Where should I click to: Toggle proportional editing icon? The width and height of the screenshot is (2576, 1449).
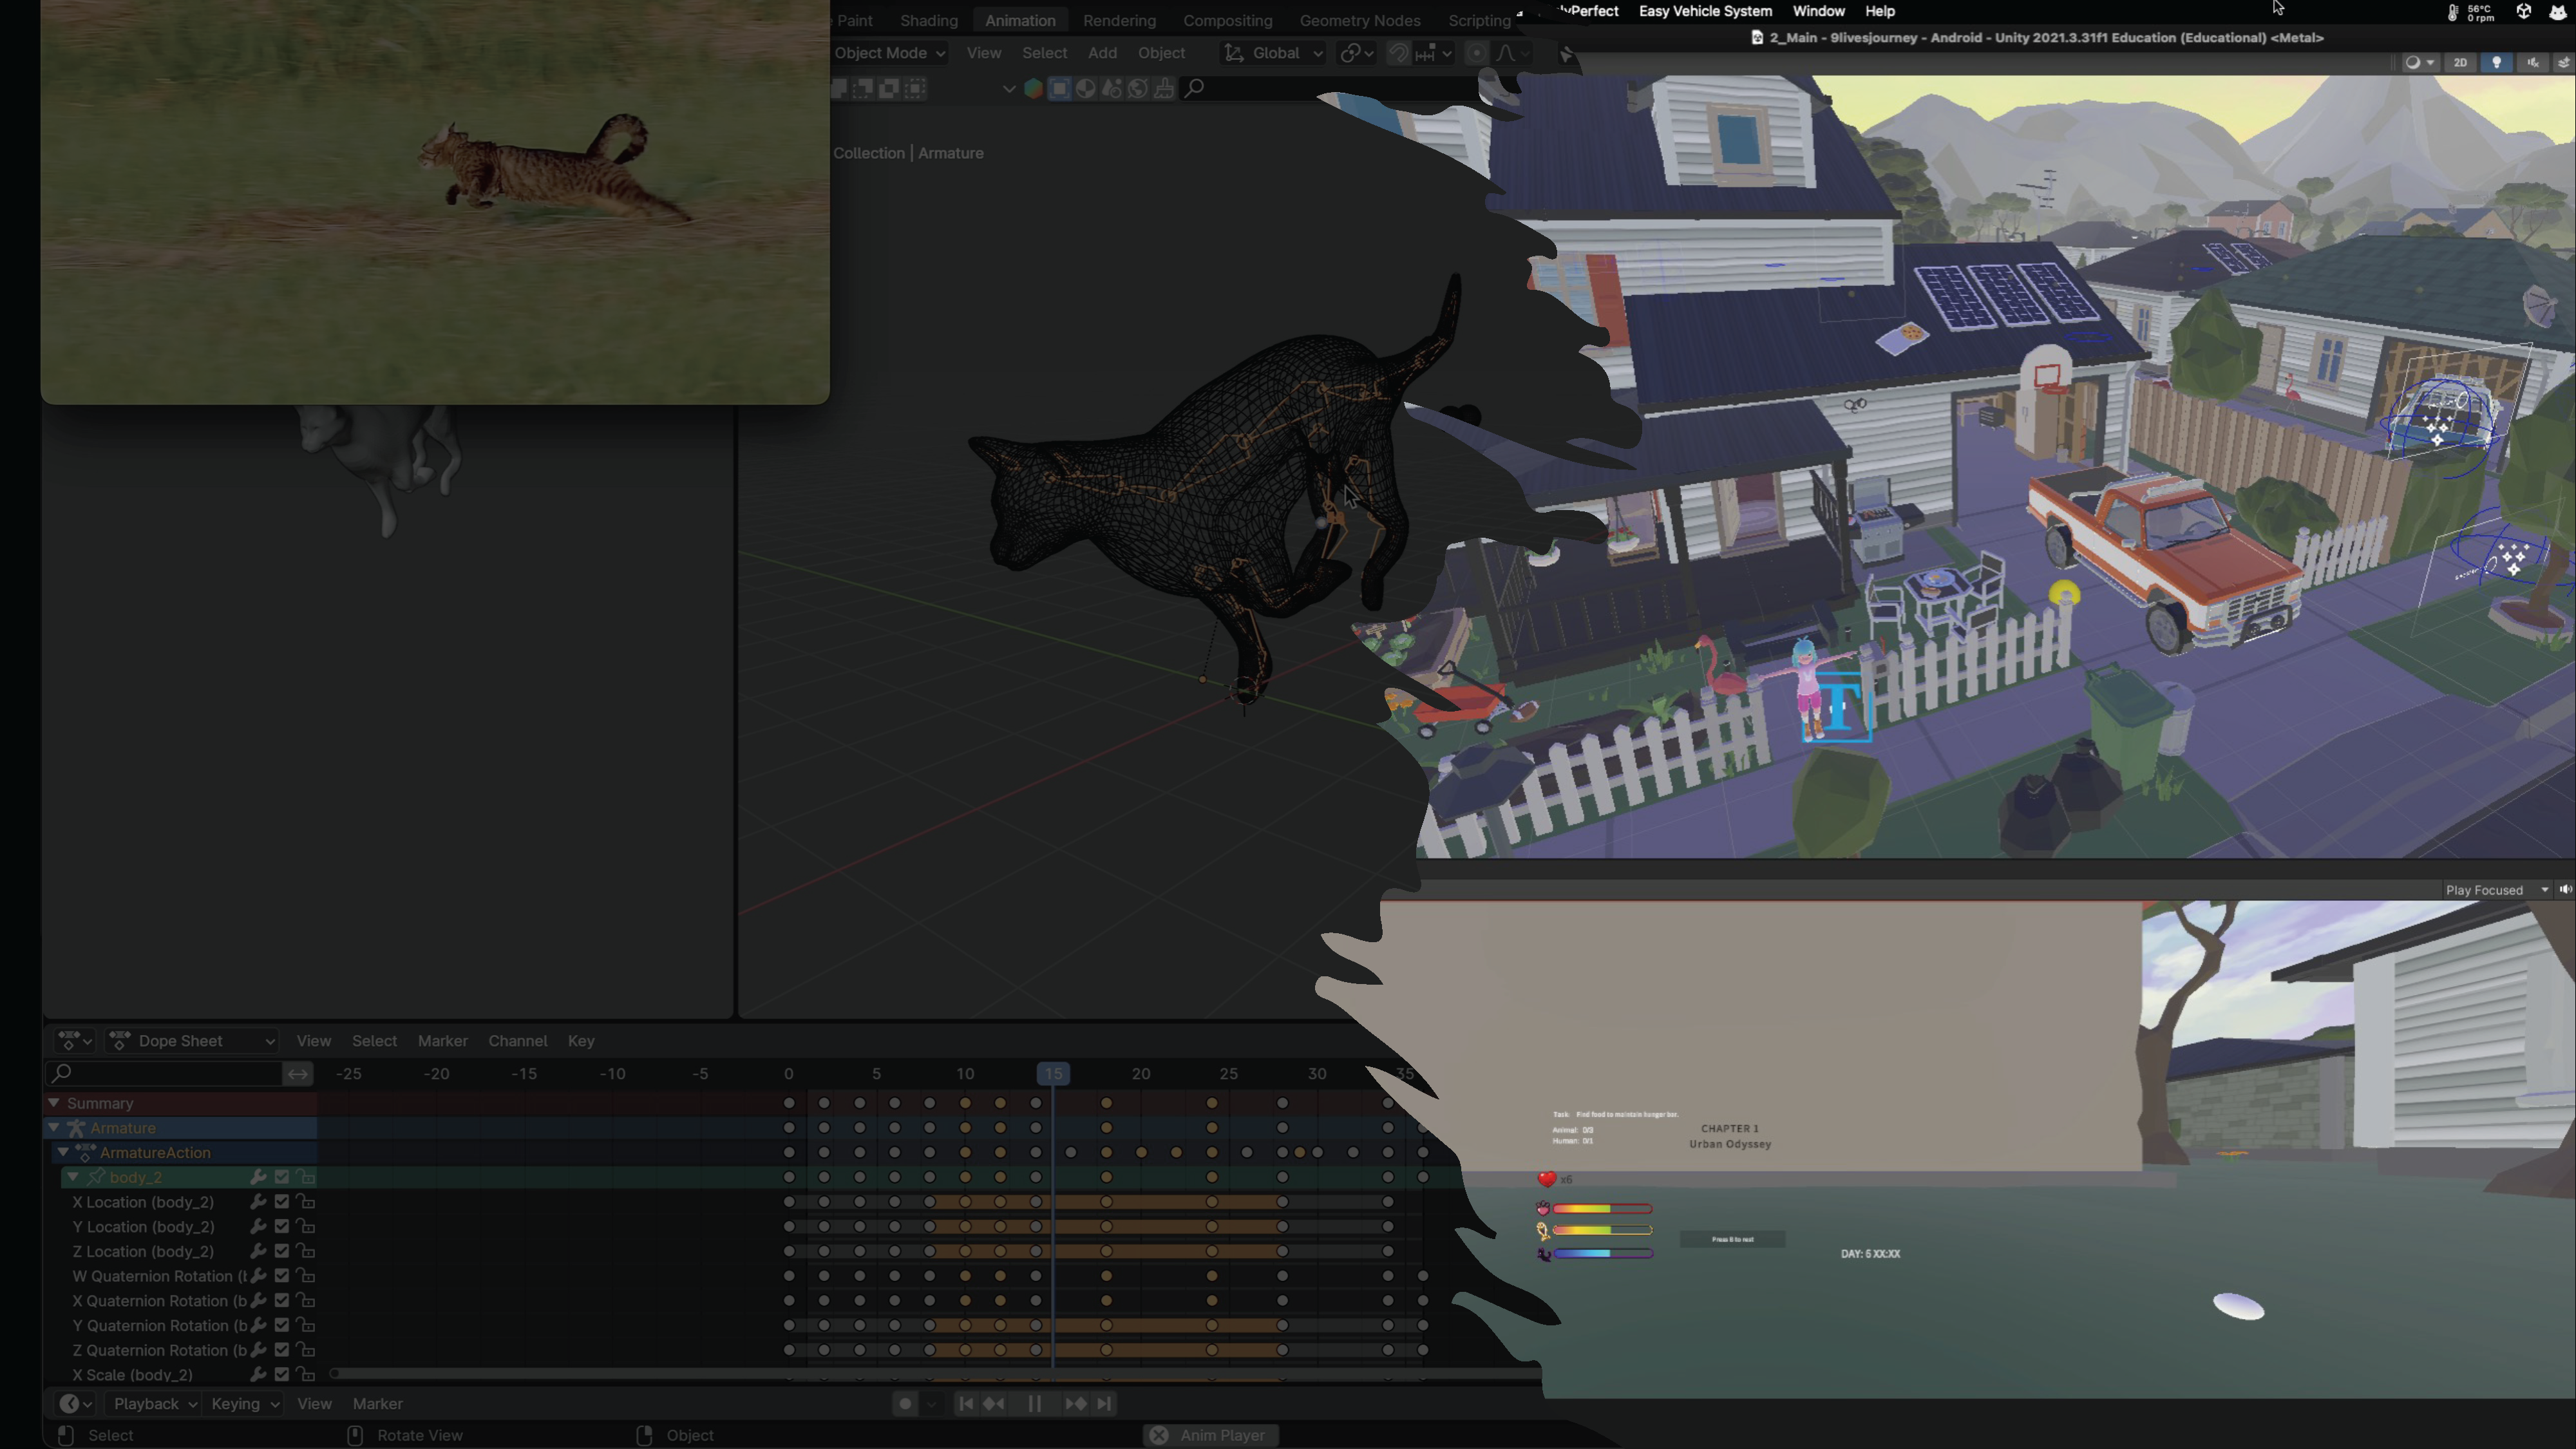(1476, 53)
